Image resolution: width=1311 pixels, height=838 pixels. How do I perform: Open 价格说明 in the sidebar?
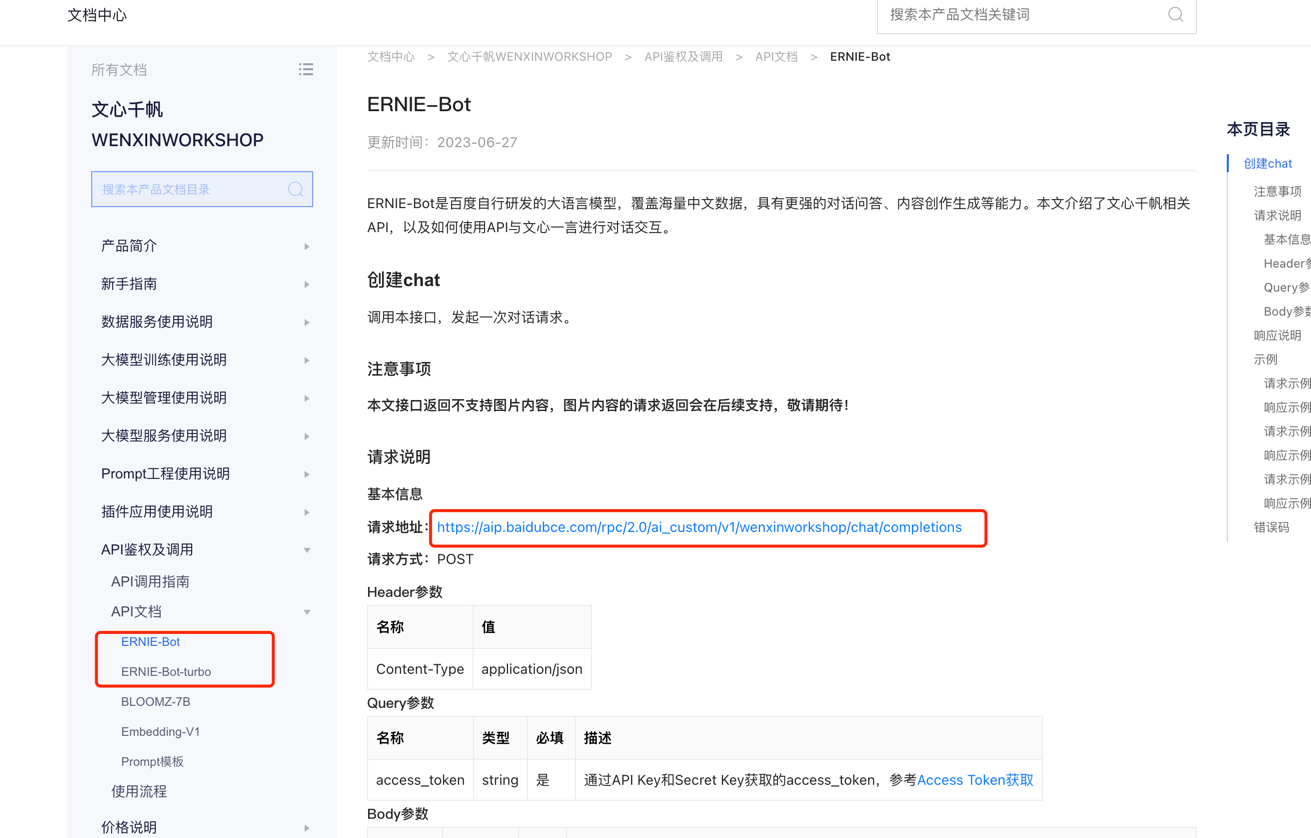(x=129, y=828)
